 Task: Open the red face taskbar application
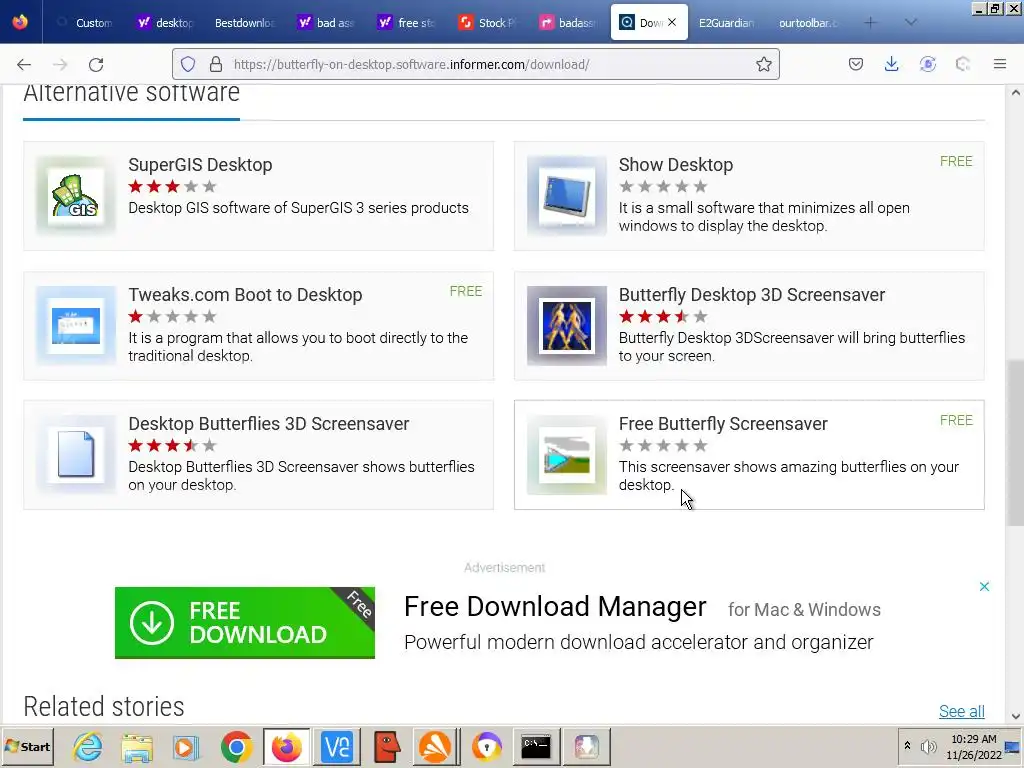click(387, 746)
